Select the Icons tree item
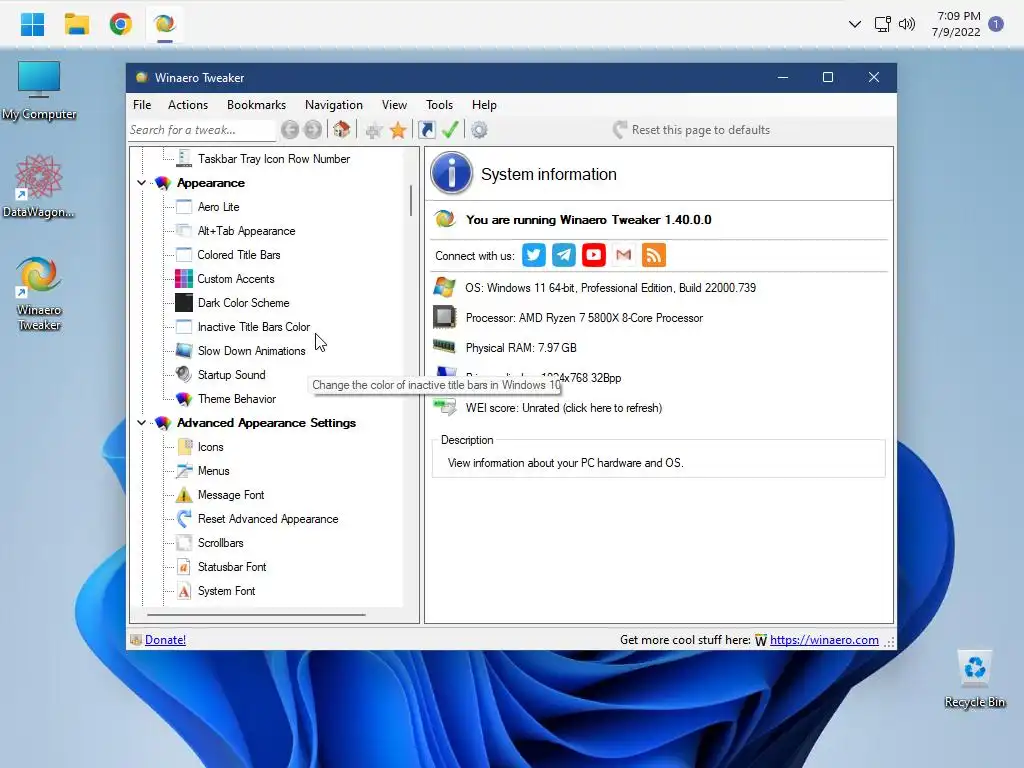The width and height of the screenshot is (1024, 768). (210, 447)
